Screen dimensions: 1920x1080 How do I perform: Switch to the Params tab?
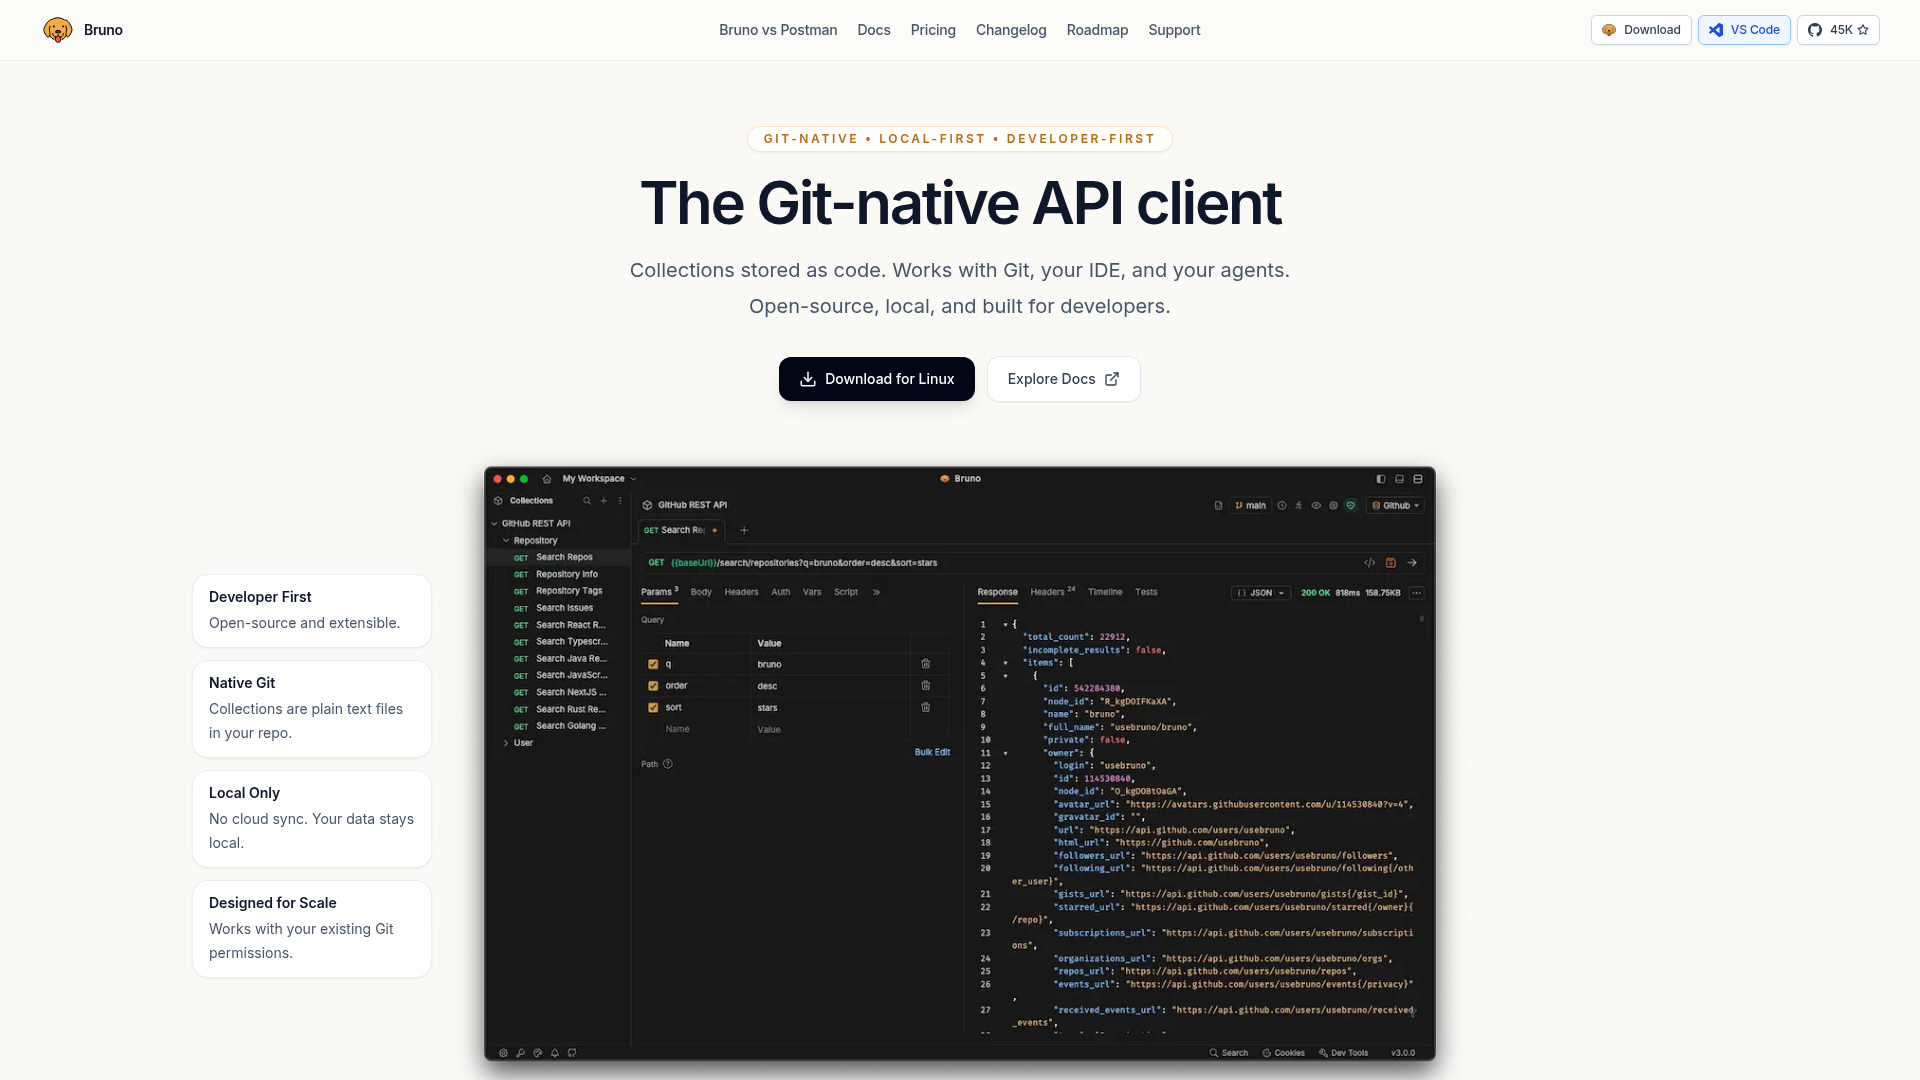(659, 592)
